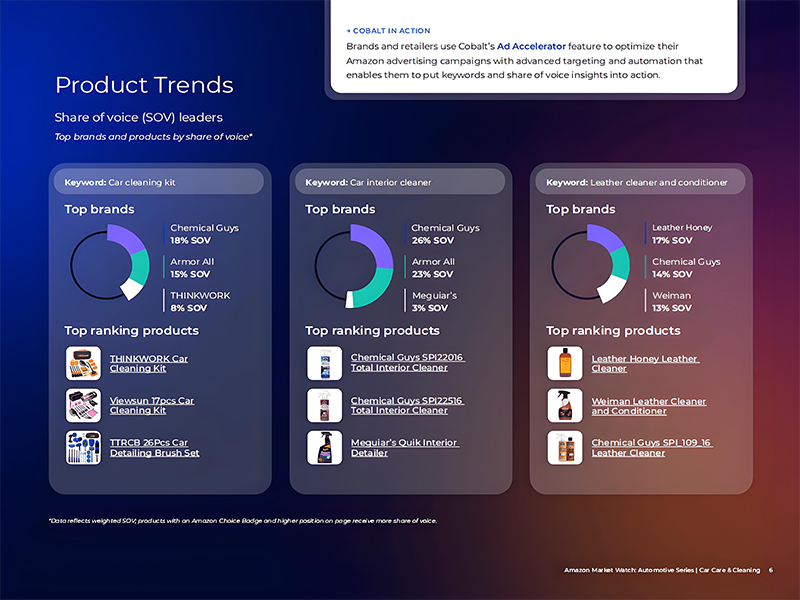This screenshot has height=600, width=800.
Task: Open the THINKWORK Car Cleaning Kit link
Action: (148, 363)
